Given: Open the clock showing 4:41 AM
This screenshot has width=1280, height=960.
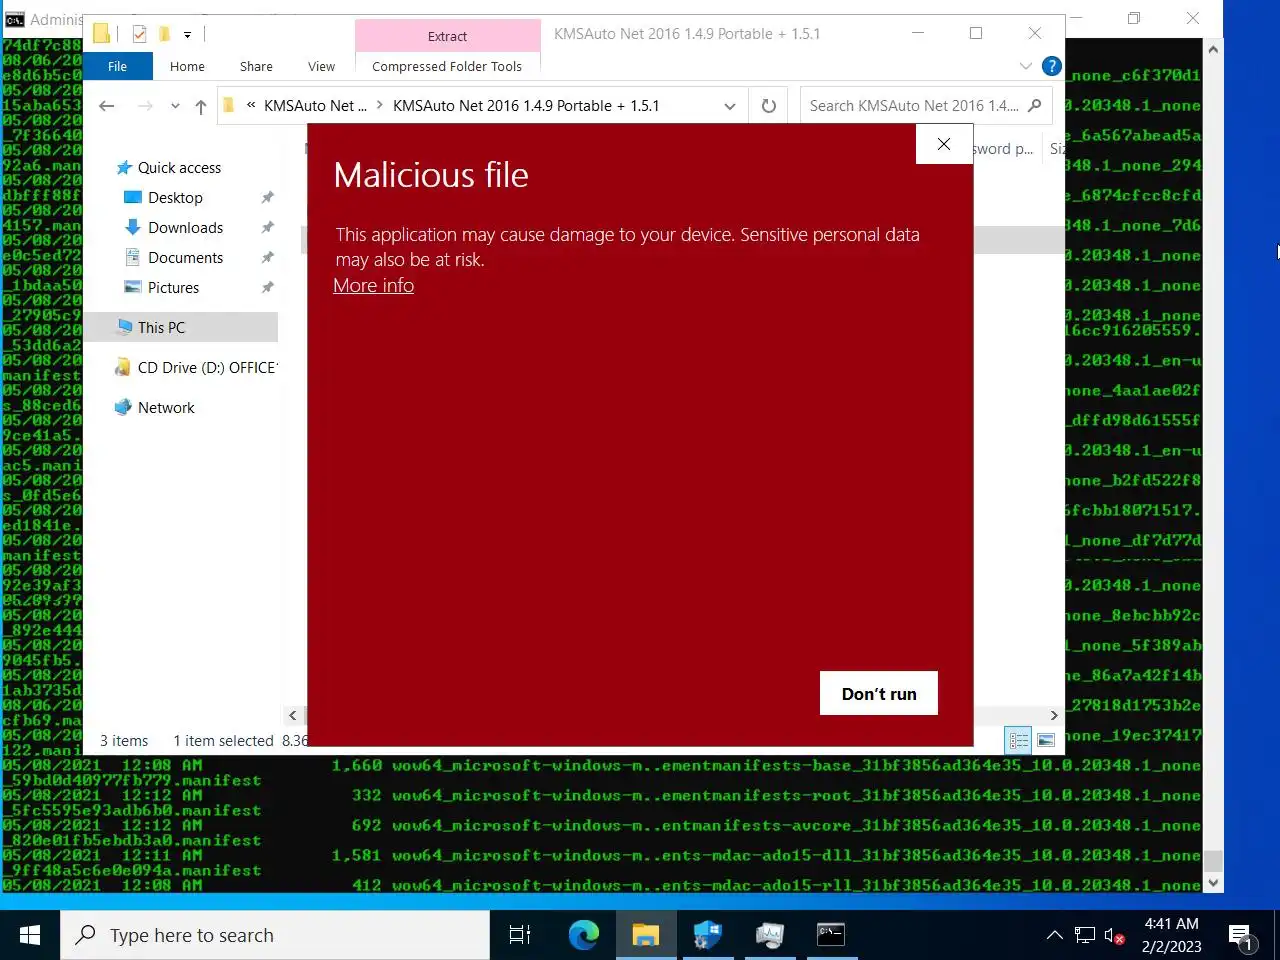Looking at the screenshot, I should point(1171,935).
